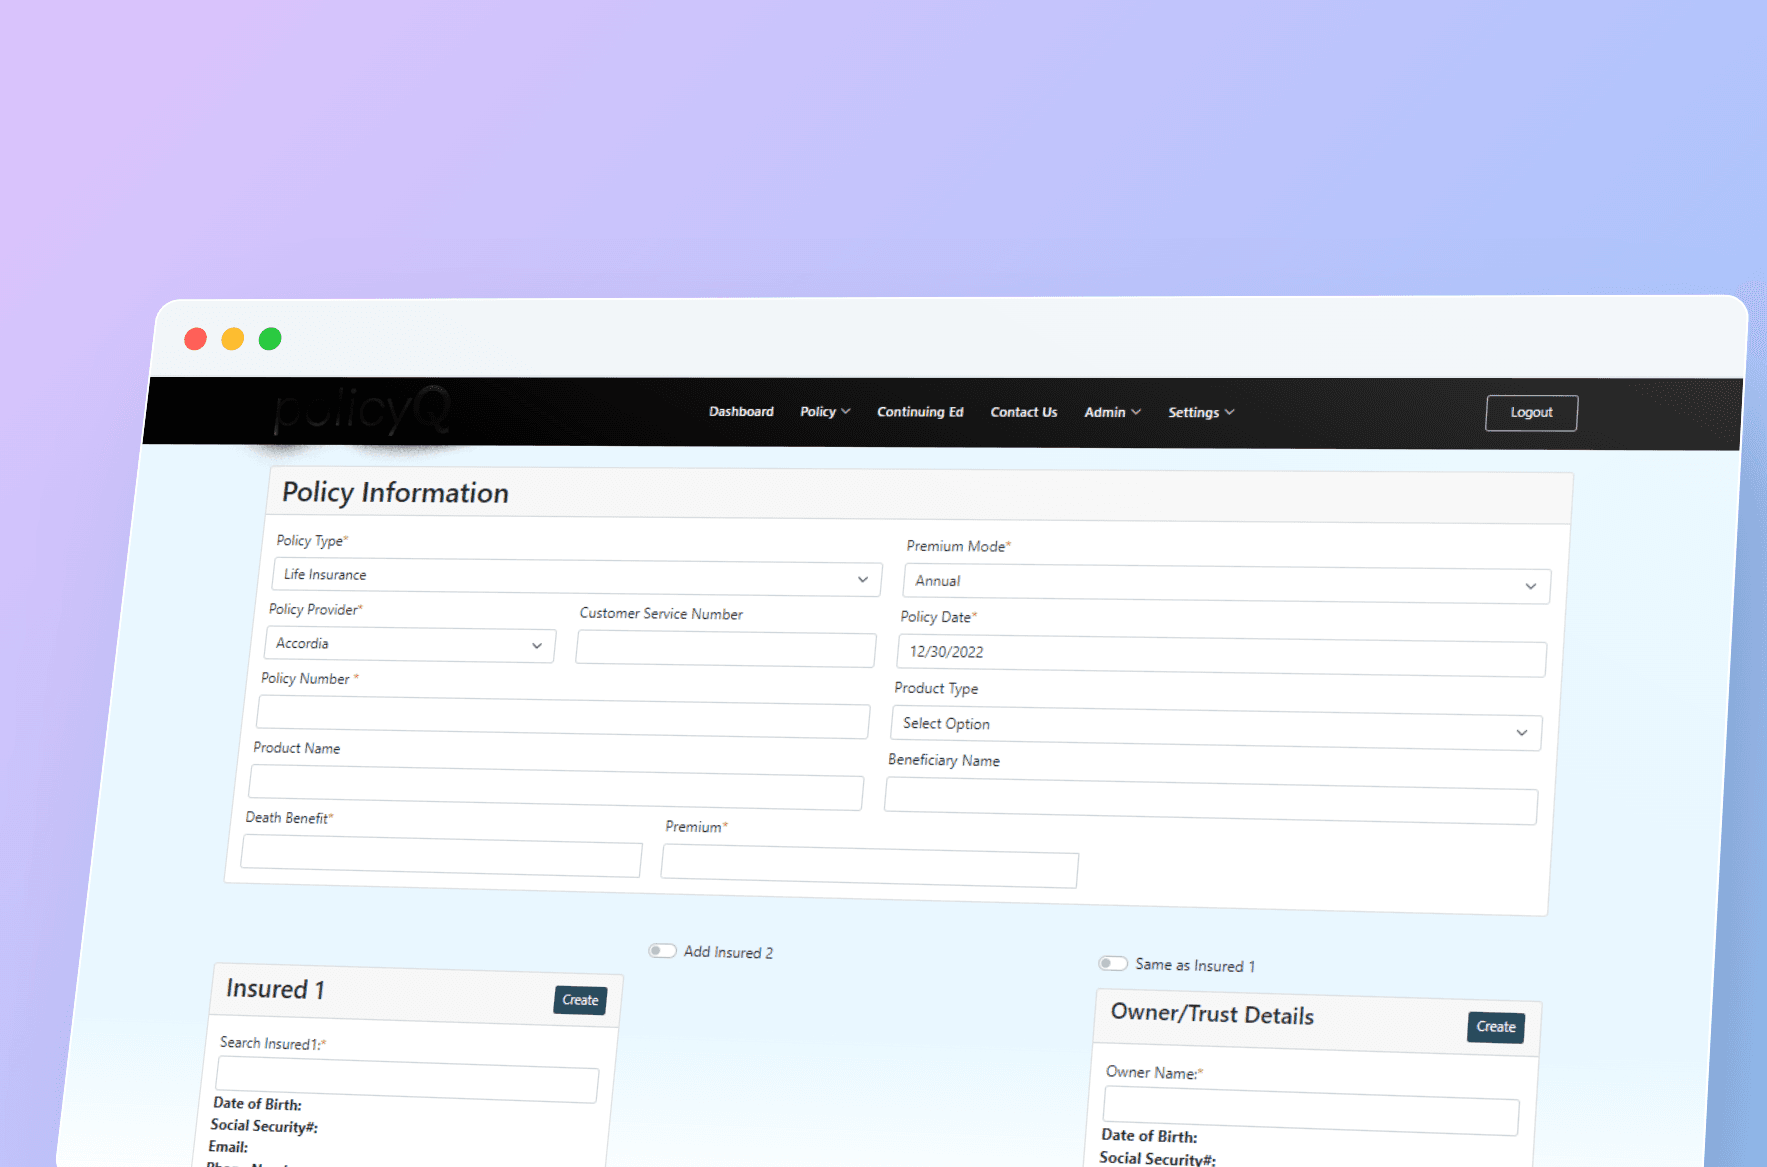Toggle the Add Insured 2 switch

[662, 951]
